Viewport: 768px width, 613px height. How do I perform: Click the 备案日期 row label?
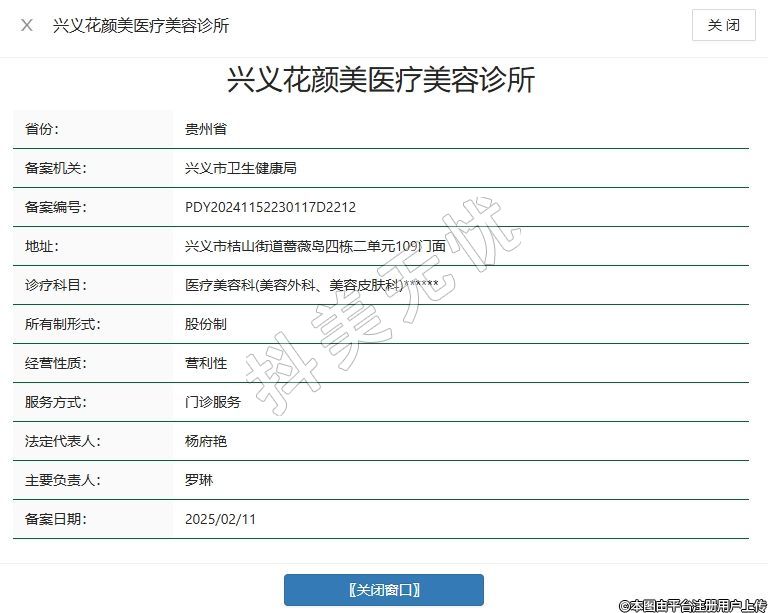tap(56, 519)
